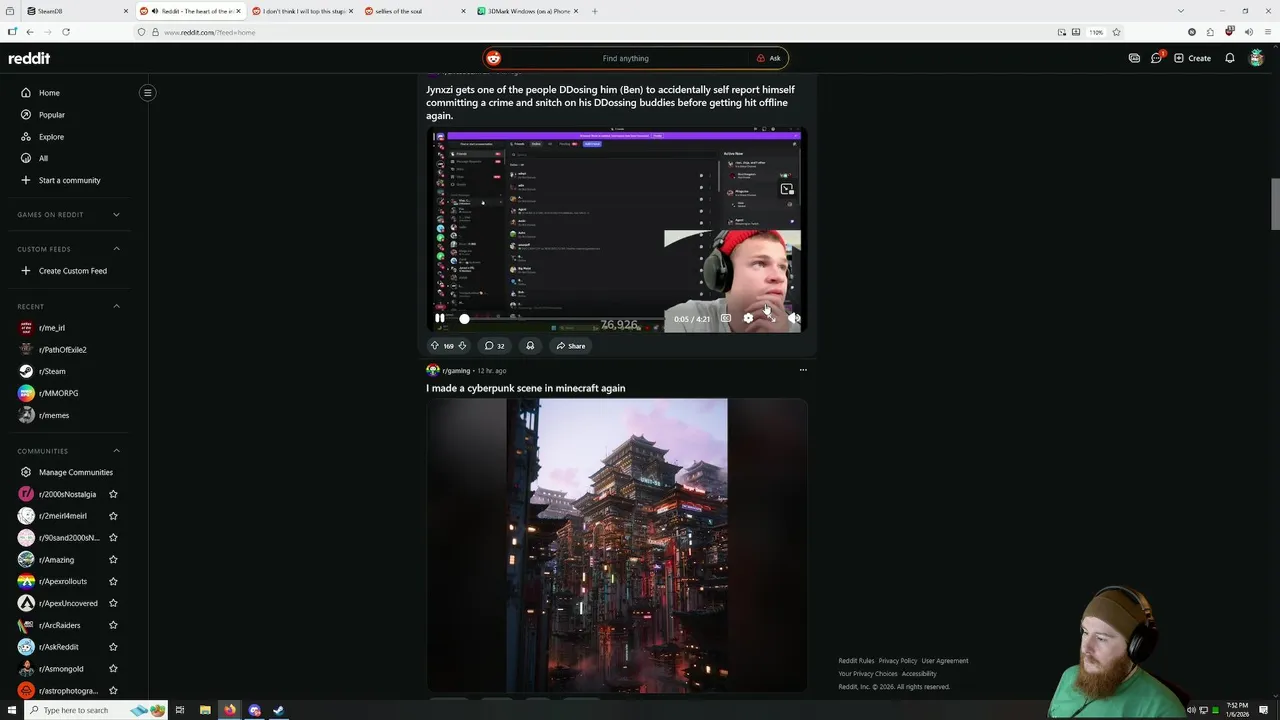The image size is (1280, 720).
Task: Favorite r/2meirl4meirl with its star
Action: click(113, 516)
